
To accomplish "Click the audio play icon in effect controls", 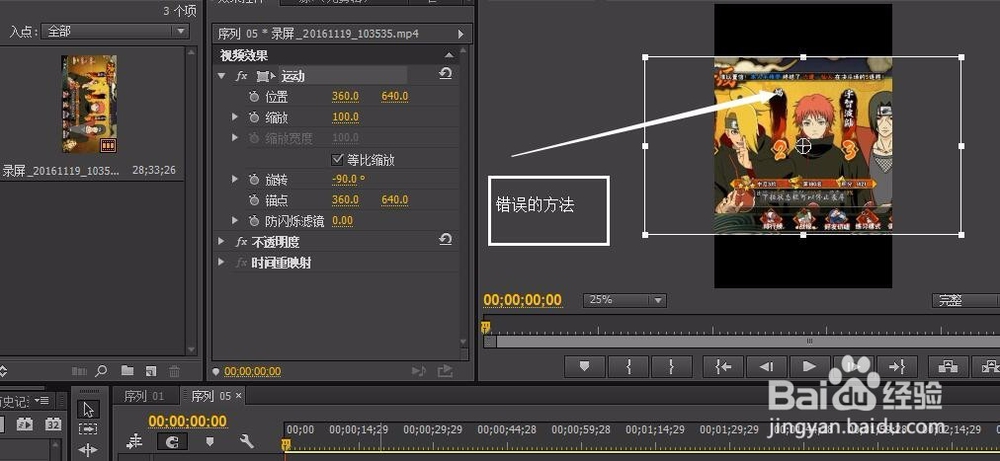I will coord(418,370).
